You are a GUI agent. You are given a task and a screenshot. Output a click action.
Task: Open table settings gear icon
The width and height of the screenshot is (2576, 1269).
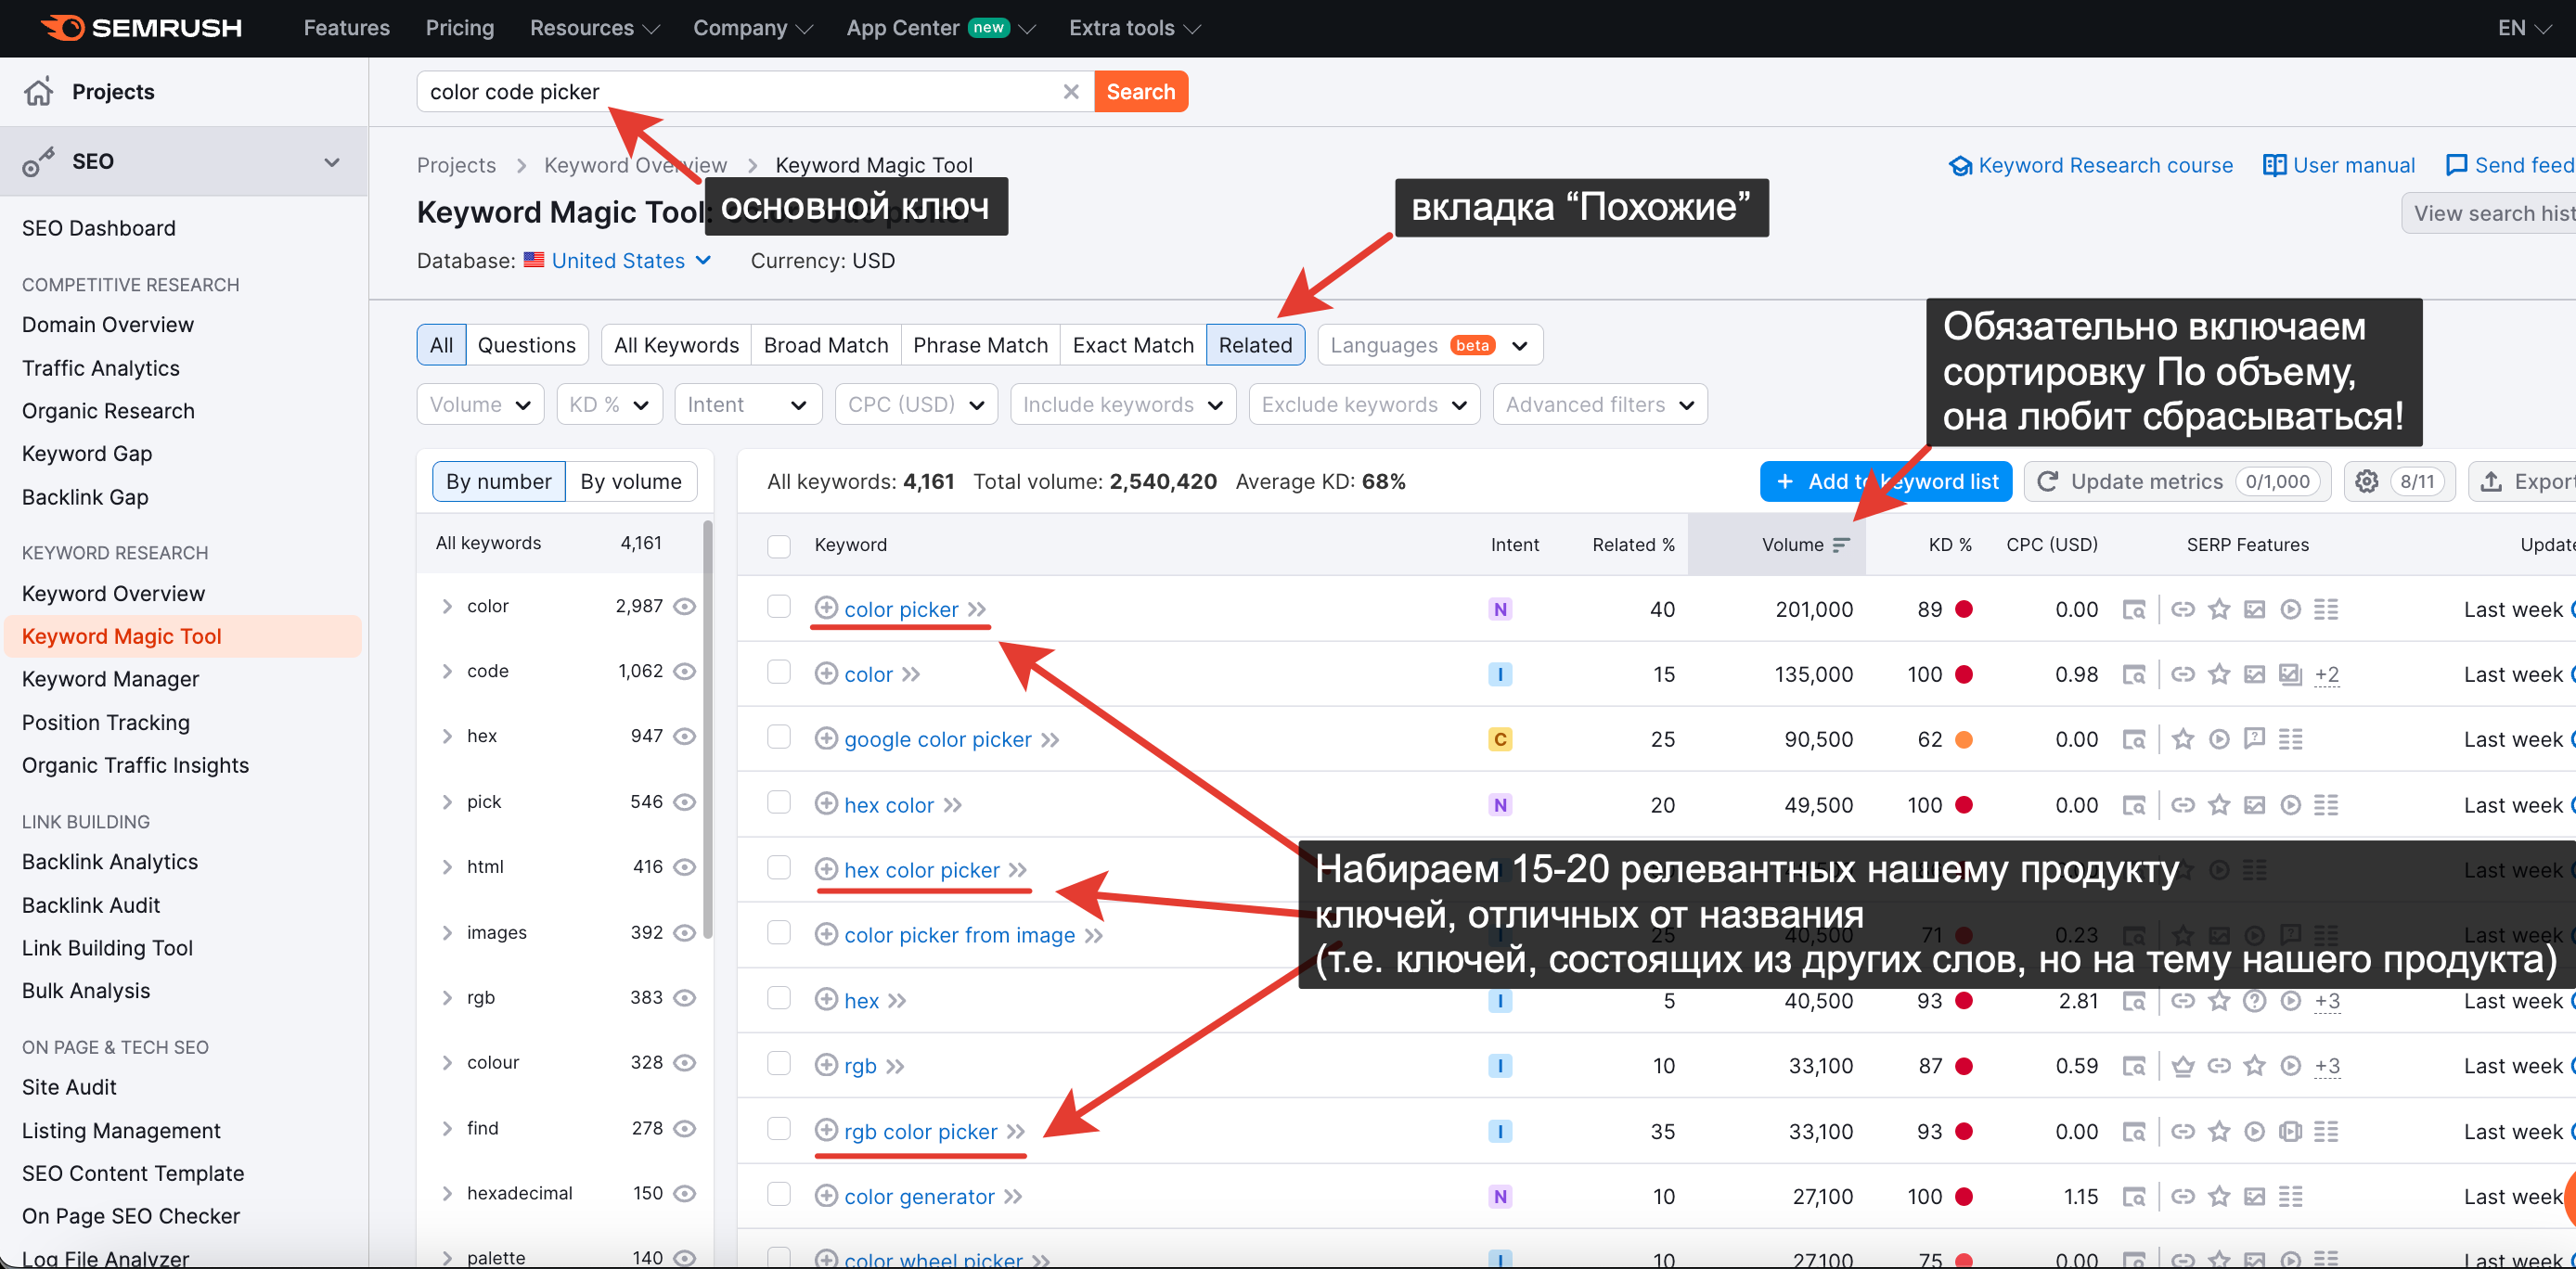[2366, 481]
